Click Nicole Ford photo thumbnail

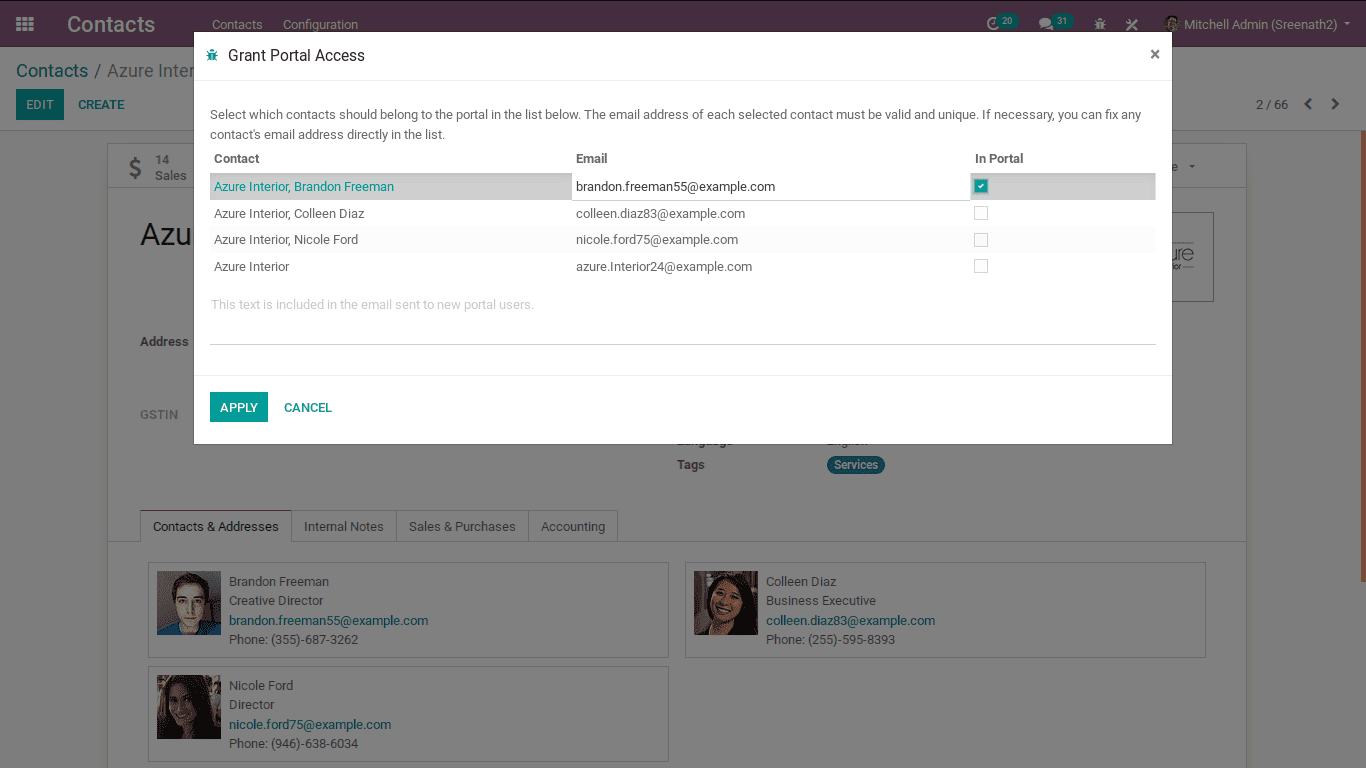pos(189,707)
